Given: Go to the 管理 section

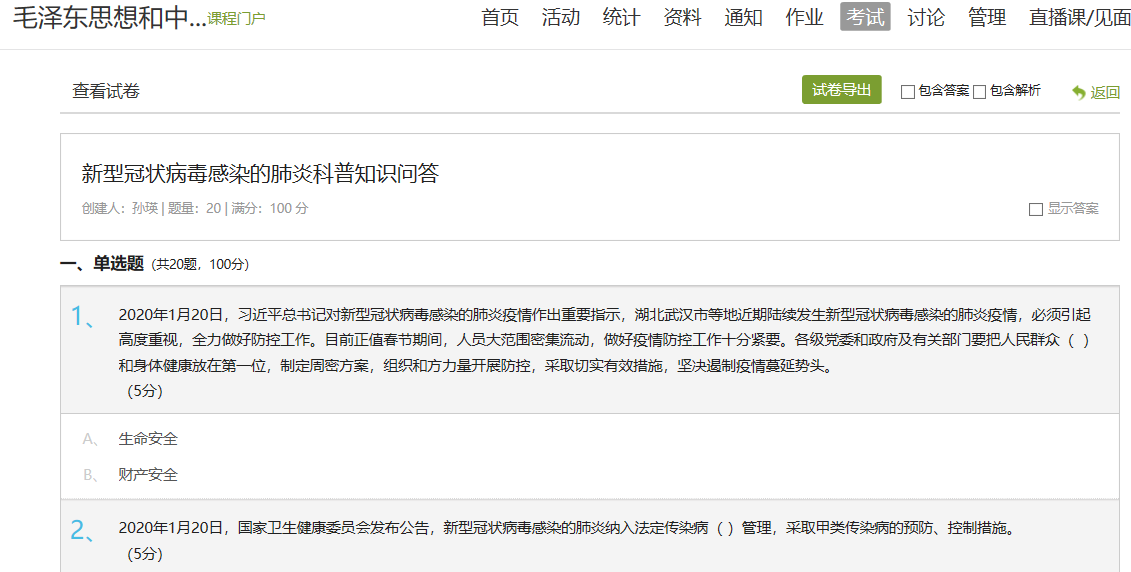Looking at the screenshot, I should pos(987,18).
